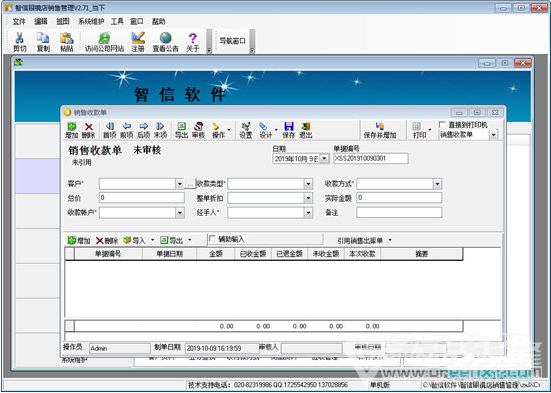This screenshot has width=551, height=393.
Task: Click the 单据日期 column header
Action: [x=169, y=254]
